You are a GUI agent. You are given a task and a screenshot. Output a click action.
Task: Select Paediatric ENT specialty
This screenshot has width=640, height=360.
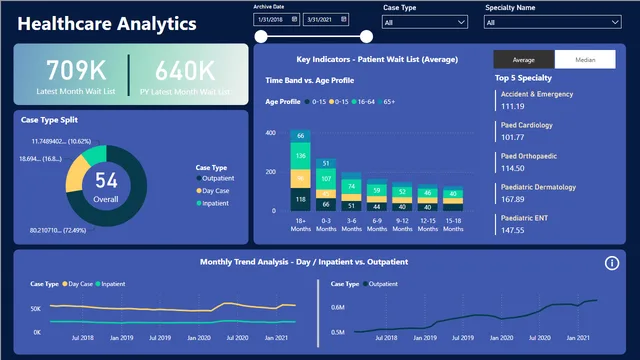524,218
